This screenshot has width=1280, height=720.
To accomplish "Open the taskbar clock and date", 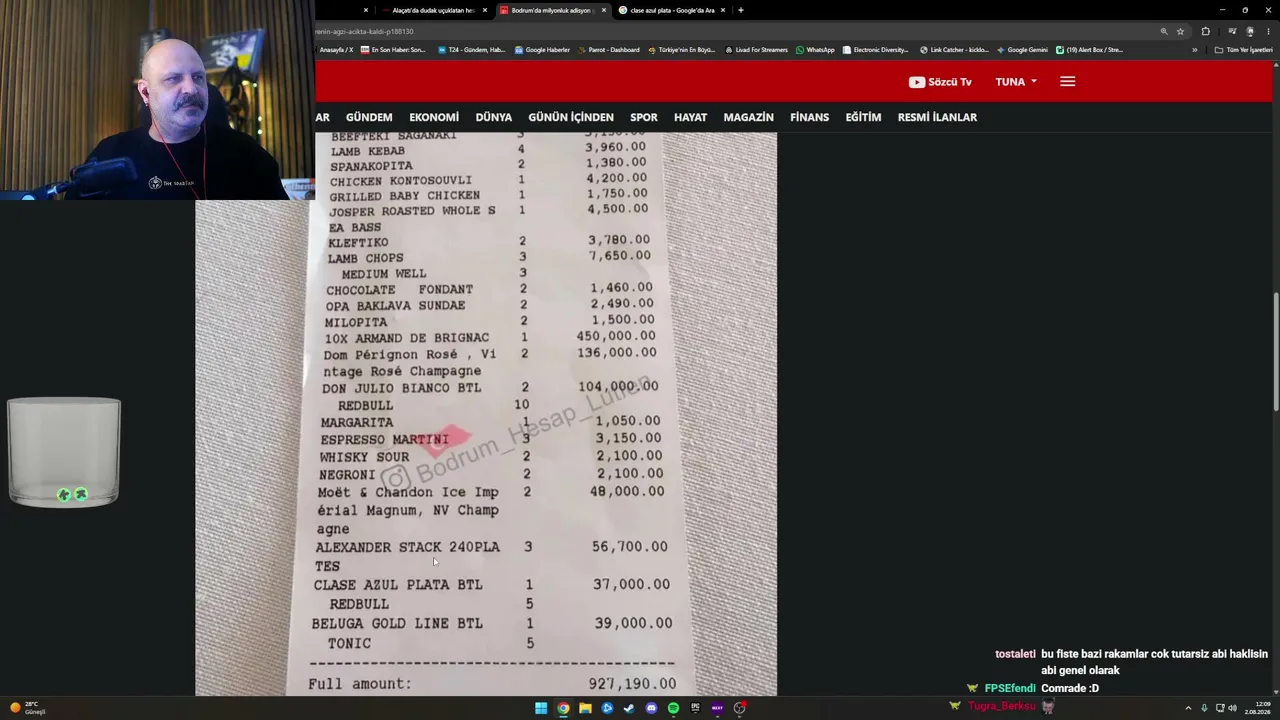I will point(1257,708).
